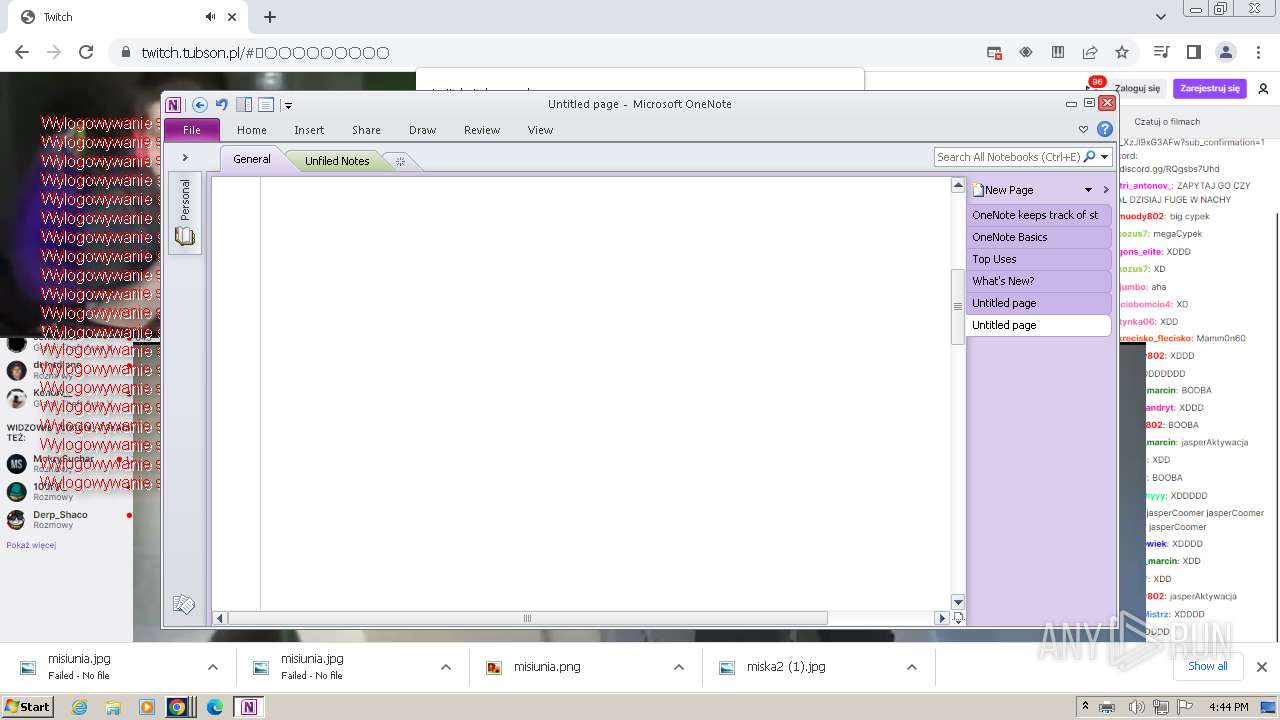The width and height of the screenshot is (1280, 720).
Task: Click the horizontal scrollbar thumb
Action: (527, 618)
